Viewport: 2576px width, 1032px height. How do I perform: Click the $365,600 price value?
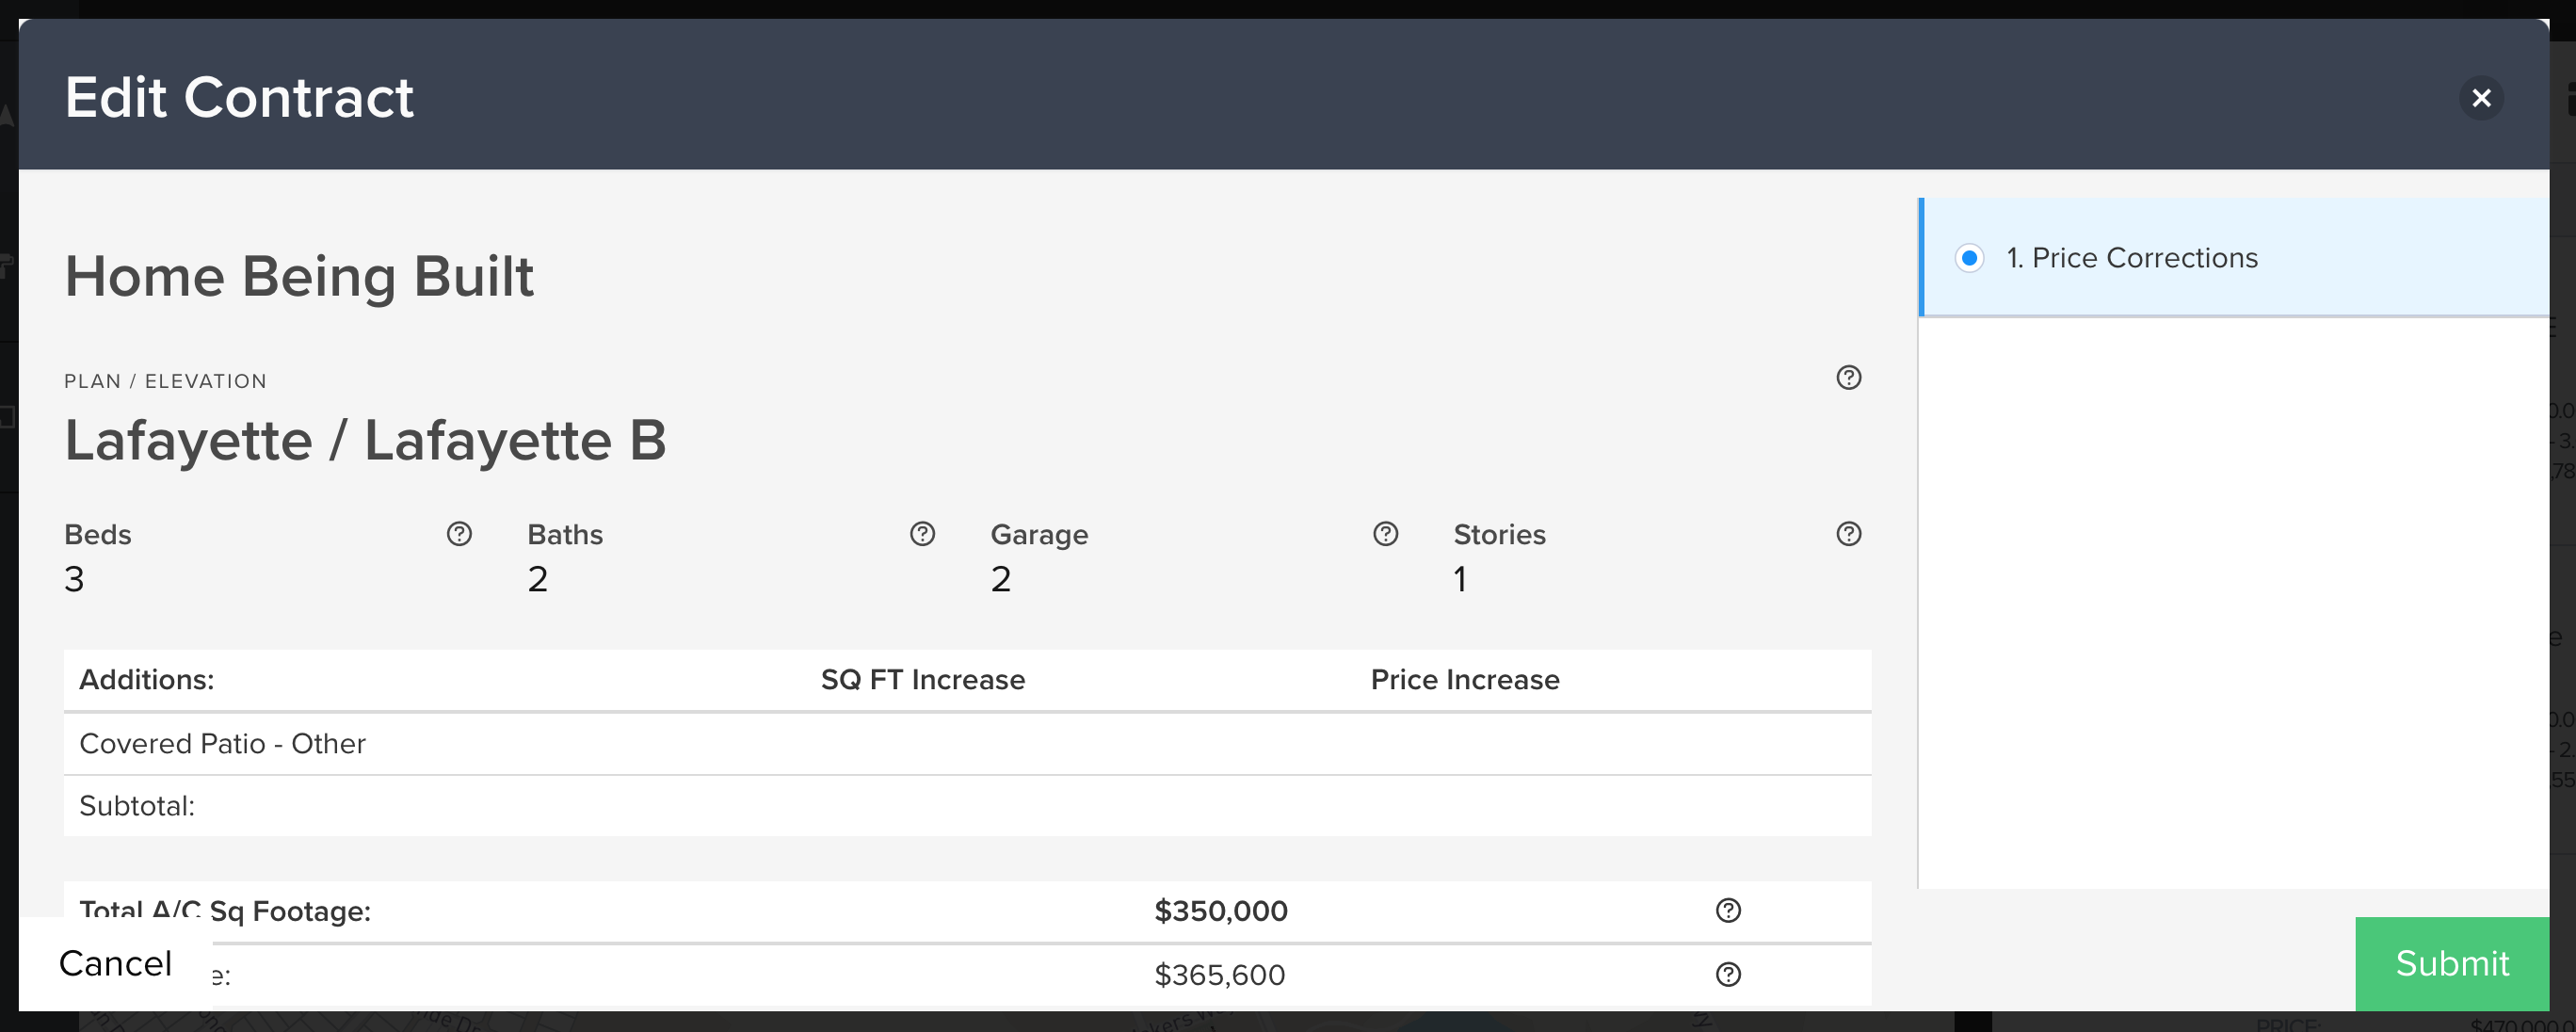pyautogui.click(x=1219, y=975)
